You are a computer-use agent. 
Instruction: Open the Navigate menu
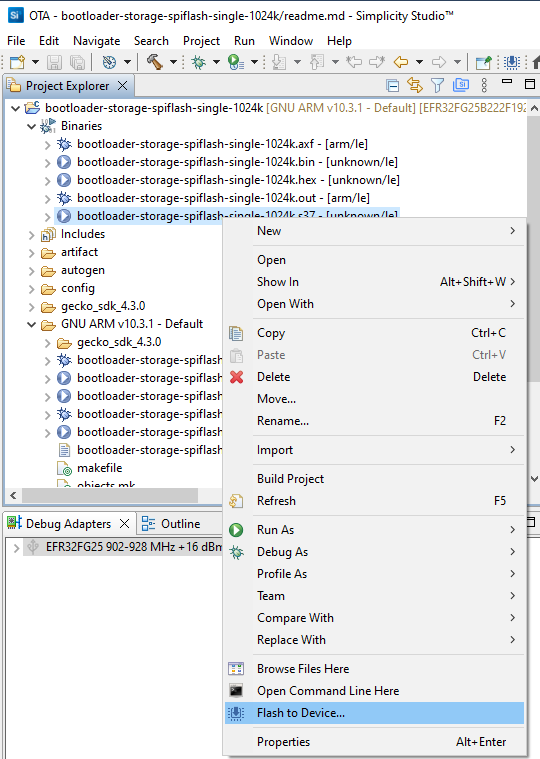[x=96, y=41]
